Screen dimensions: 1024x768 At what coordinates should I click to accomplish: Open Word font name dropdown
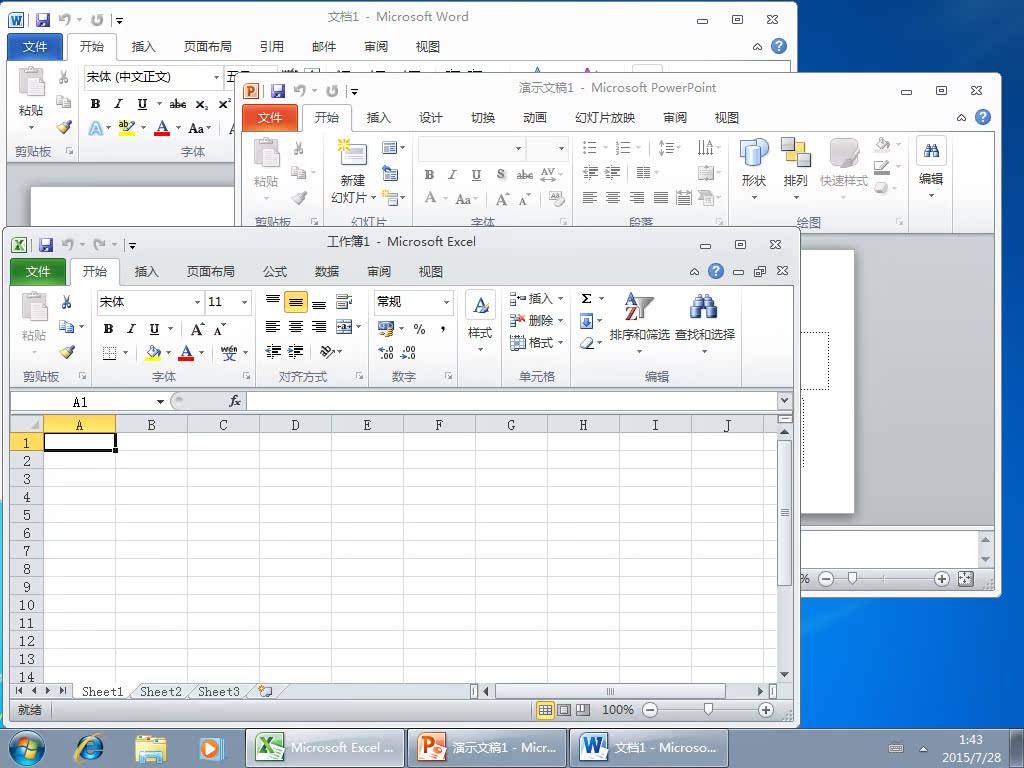[216, 77]
